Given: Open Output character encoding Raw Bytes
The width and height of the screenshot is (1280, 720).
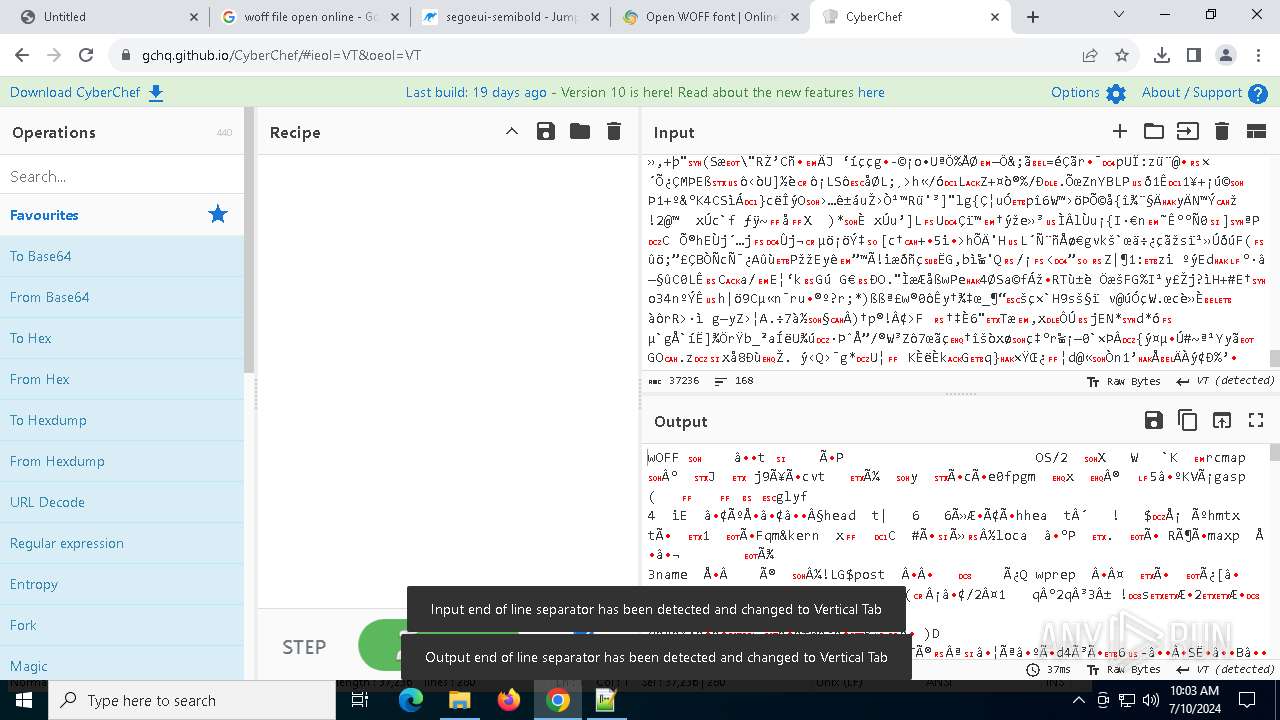Looking at the screenshot, I should pyautogui.click(x=1124, y=669).
